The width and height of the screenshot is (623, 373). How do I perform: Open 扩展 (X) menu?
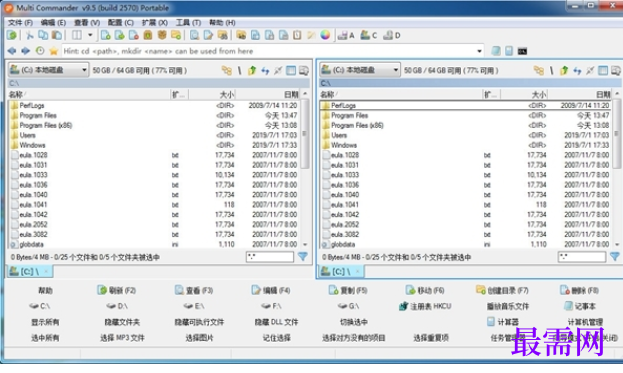click(155, 23)
